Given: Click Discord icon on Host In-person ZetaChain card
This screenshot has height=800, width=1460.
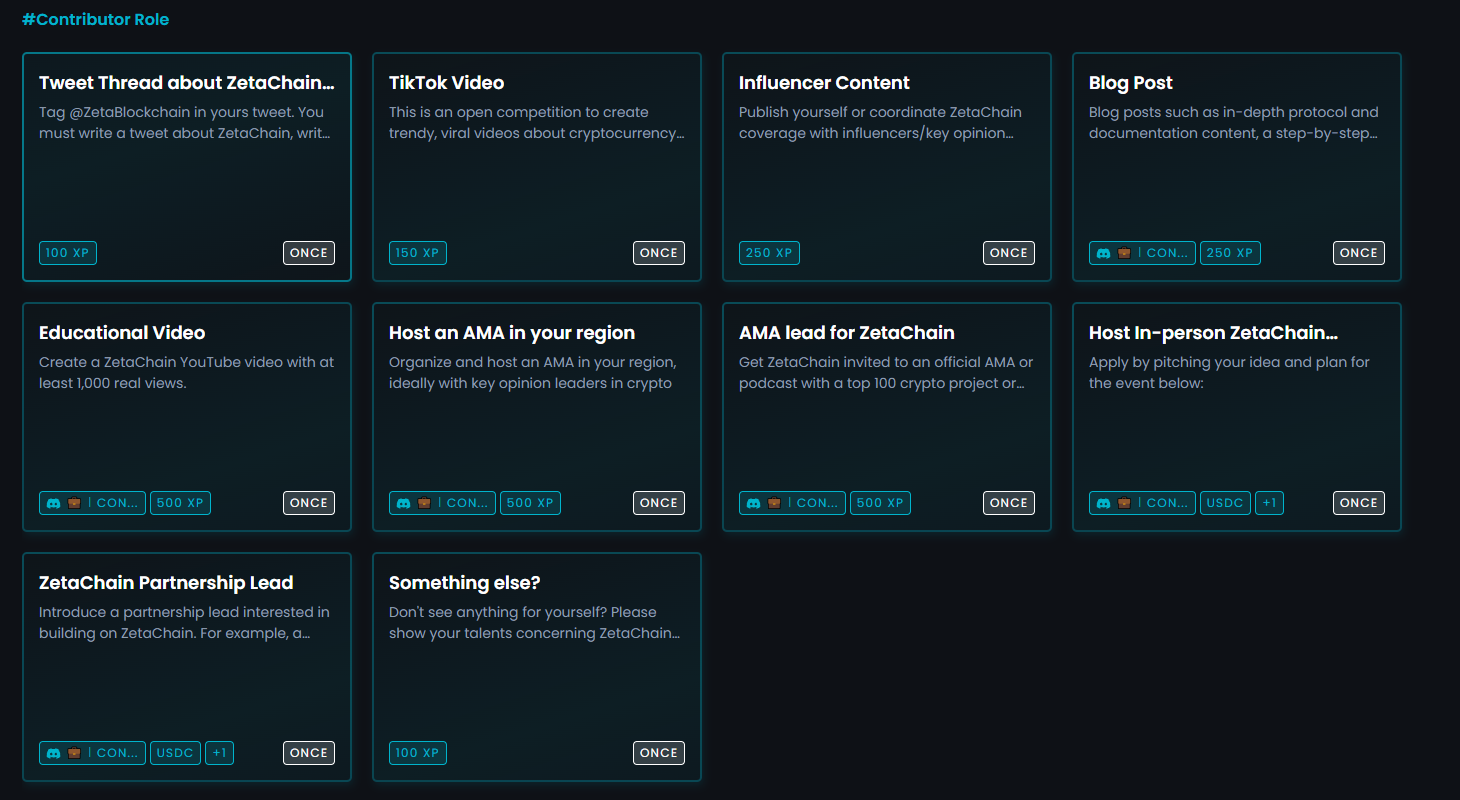Looking at the screenshot, I should (x=1104, y=503).
